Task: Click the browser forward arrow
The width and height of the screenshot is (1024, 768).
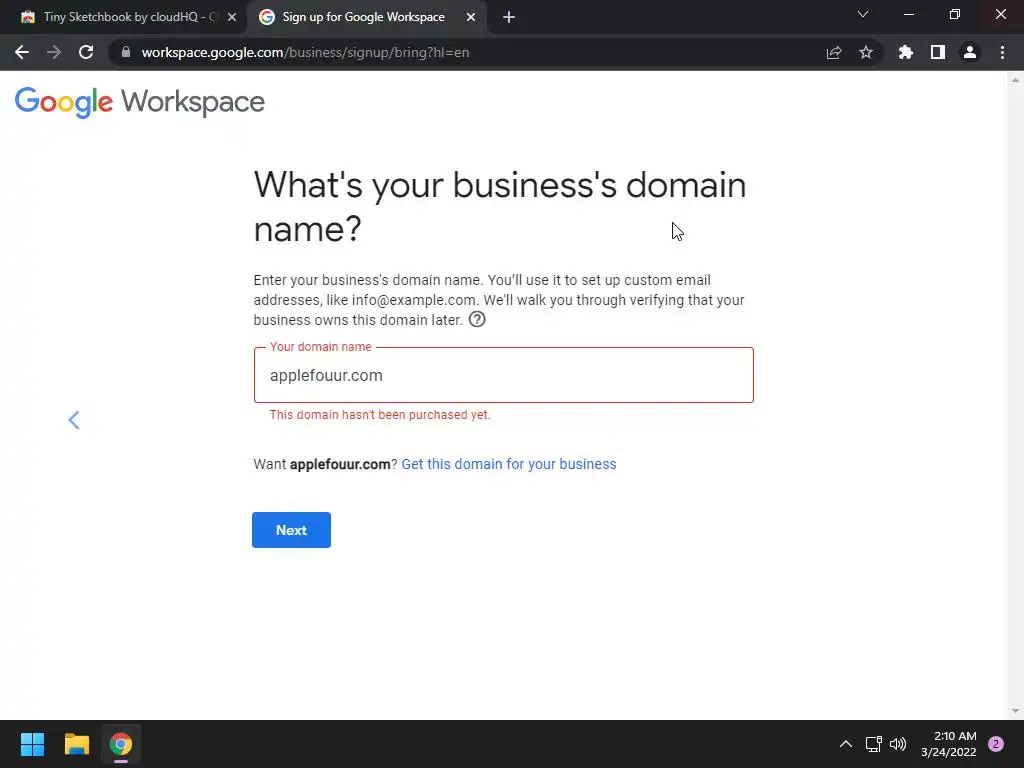Action: click(54, 52)
